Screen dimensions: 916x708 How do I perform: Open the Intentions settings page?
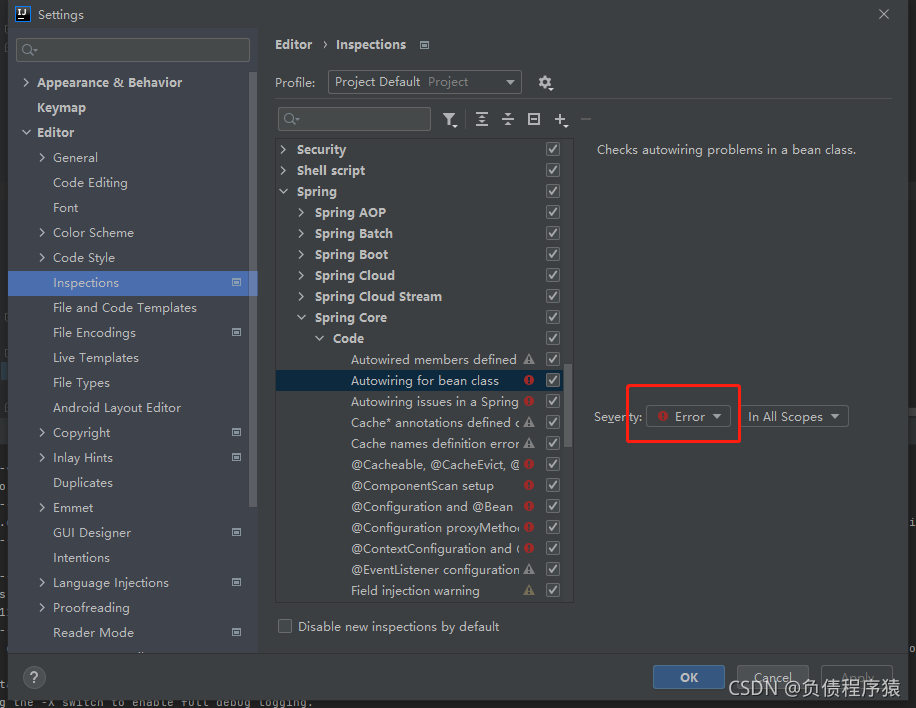click(81, 558)
